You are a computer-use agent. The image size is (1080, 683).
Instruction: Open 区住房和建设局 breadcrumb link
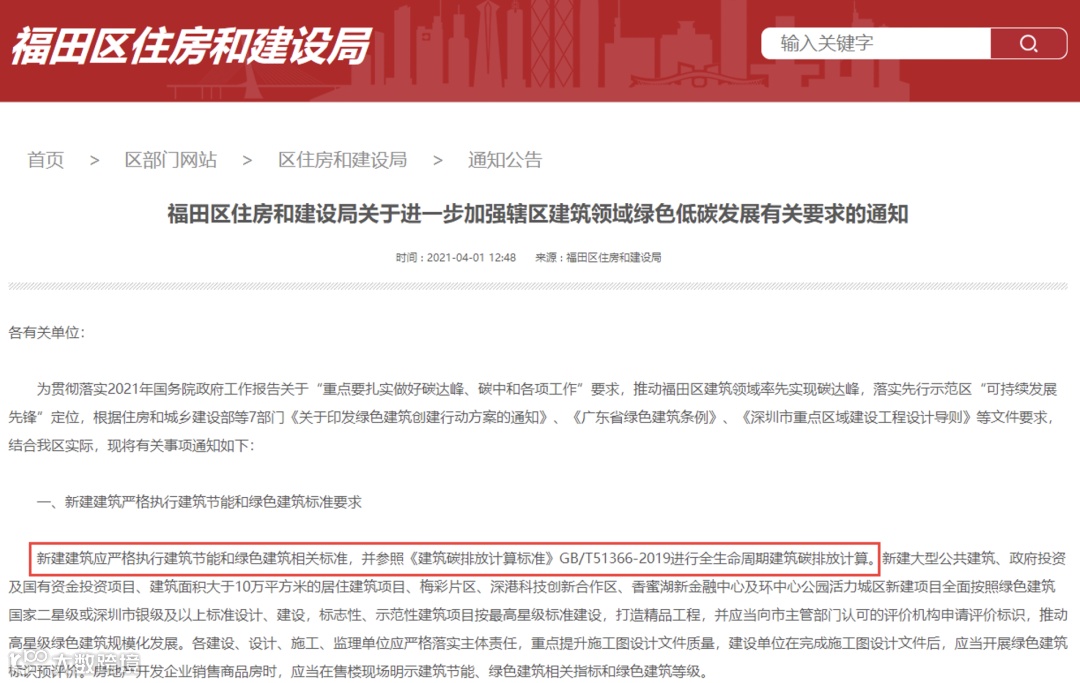(342, 160)
